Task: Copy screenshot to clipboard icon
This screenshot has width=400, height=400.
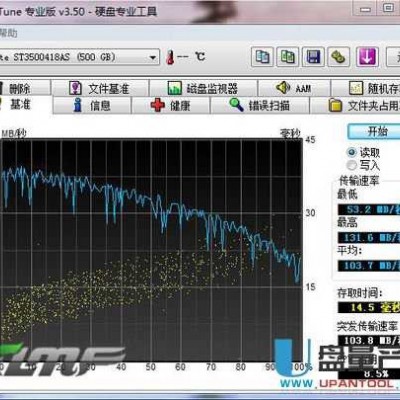Action: click(288, 57)
